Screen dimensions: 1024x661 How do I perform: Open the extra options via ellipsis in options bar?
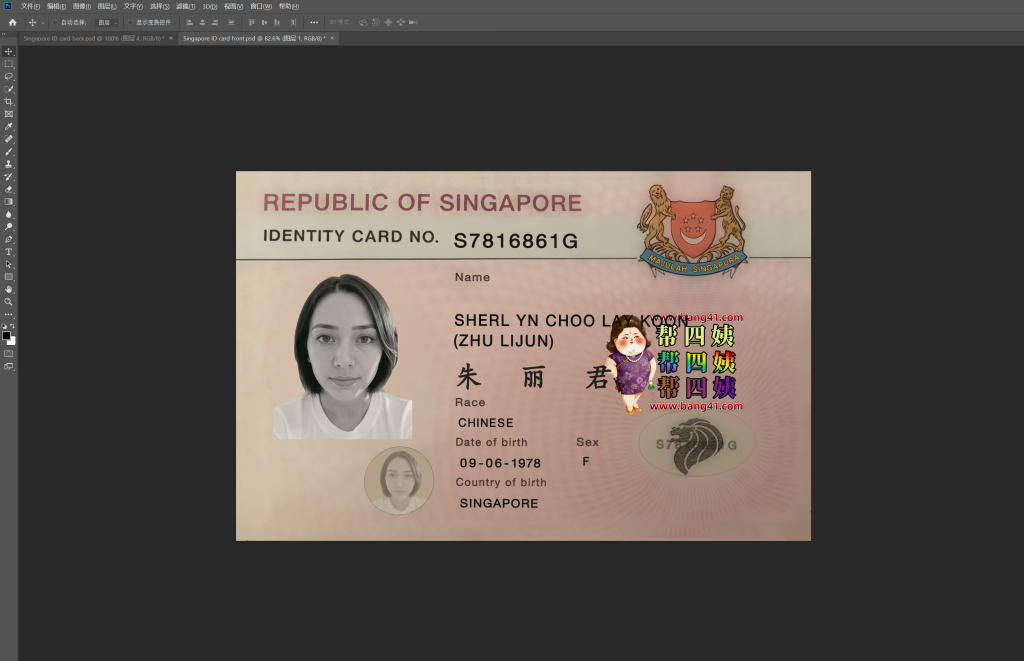tap(314, 22)
